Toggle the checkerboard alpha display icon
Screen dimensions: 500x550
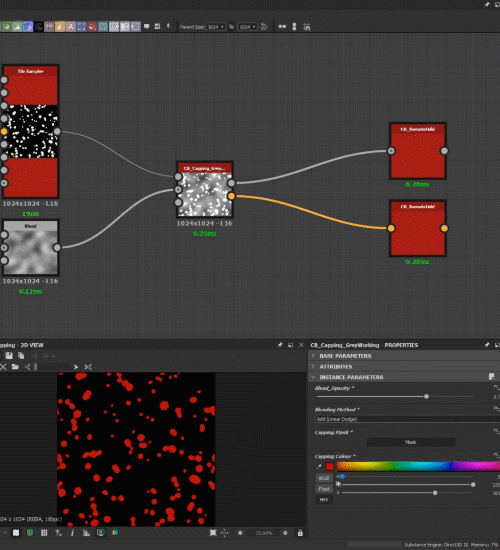tap(16, 533)
